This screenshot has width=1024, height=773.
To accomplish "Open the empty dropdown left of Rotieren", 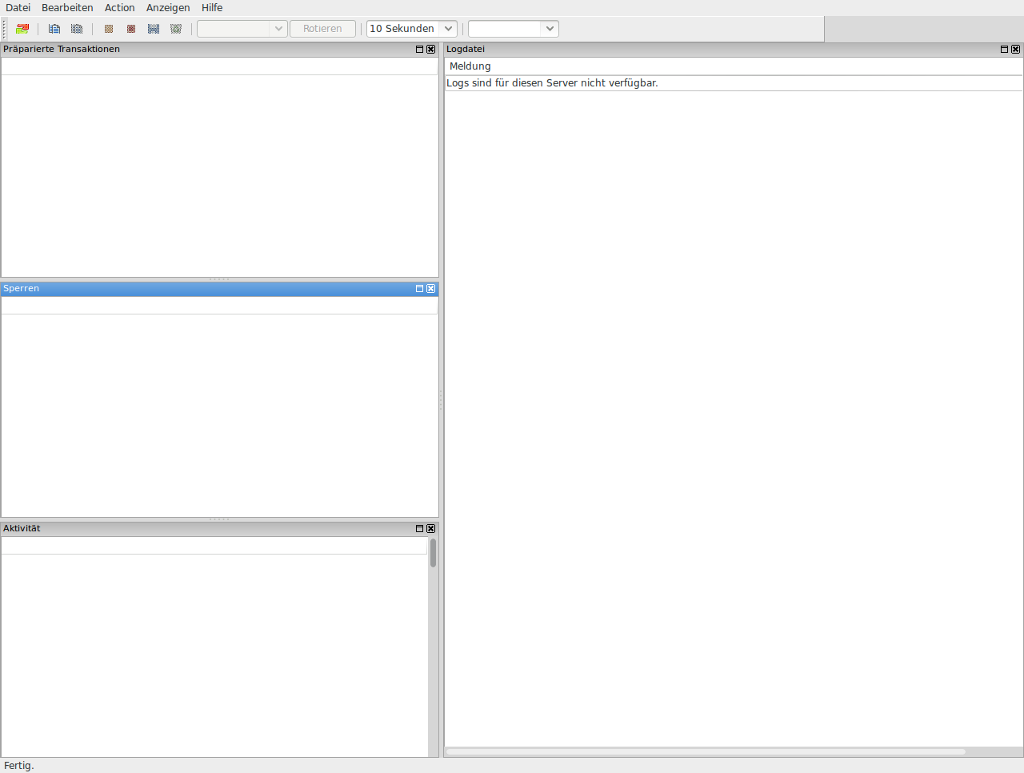I will click(x=242, y=29).
